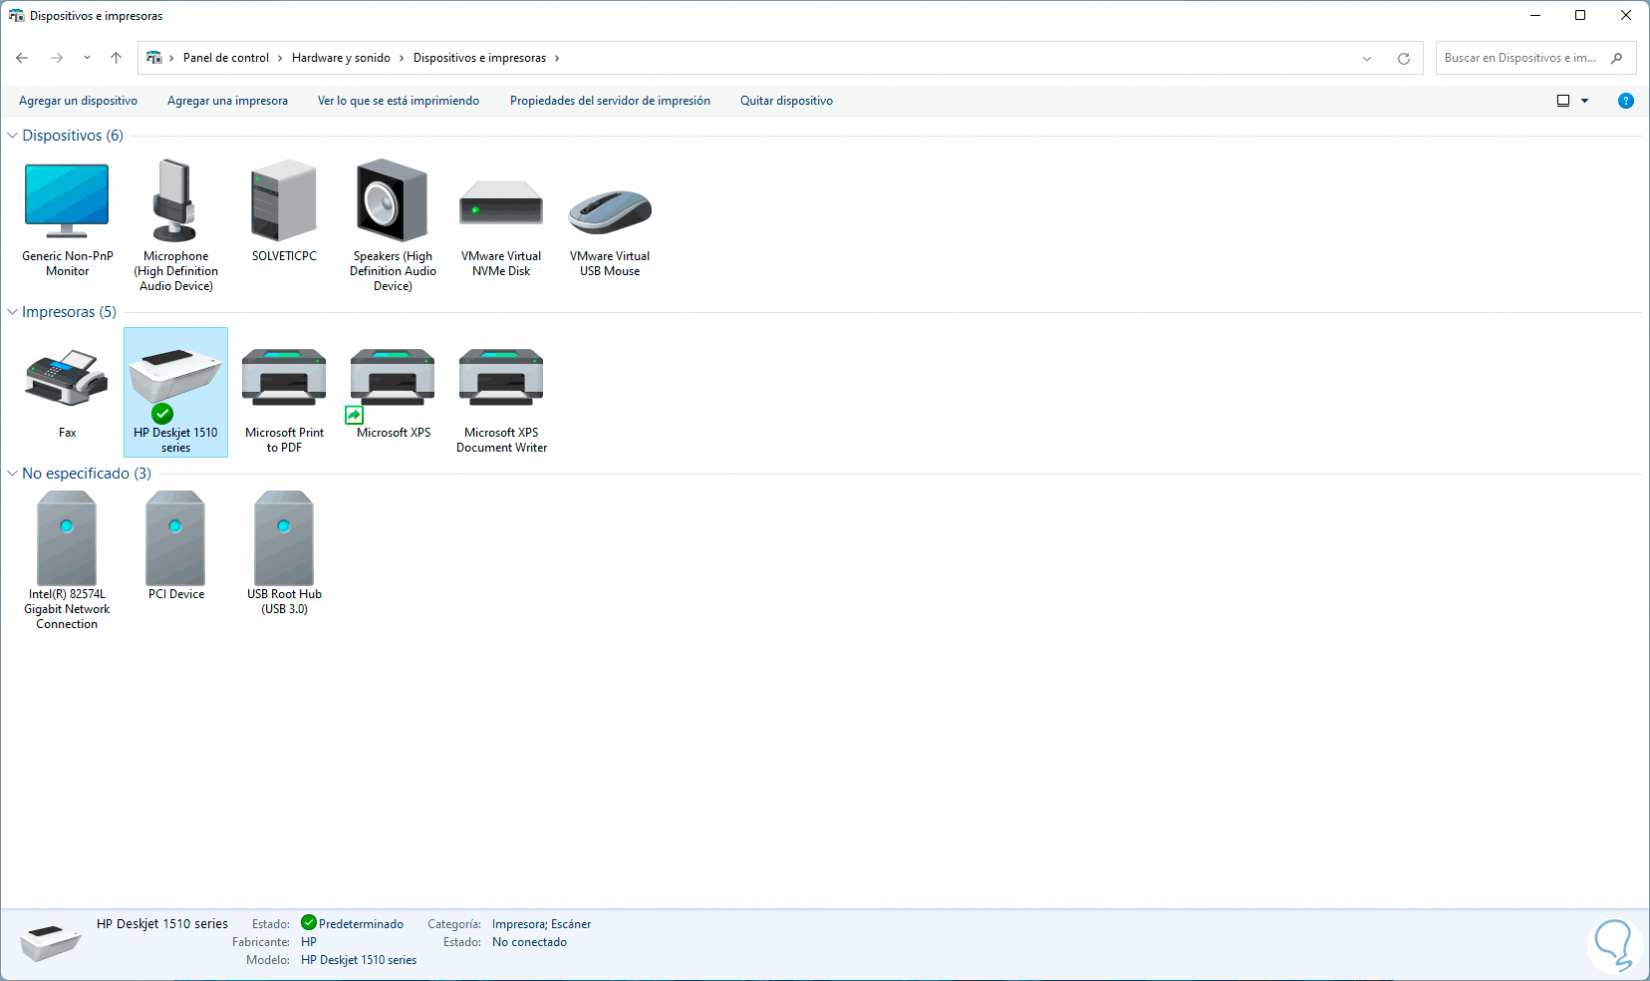Select the SOLVETICPC computer icon
This screenshot has height=981, width=1650.
(284, 200)
